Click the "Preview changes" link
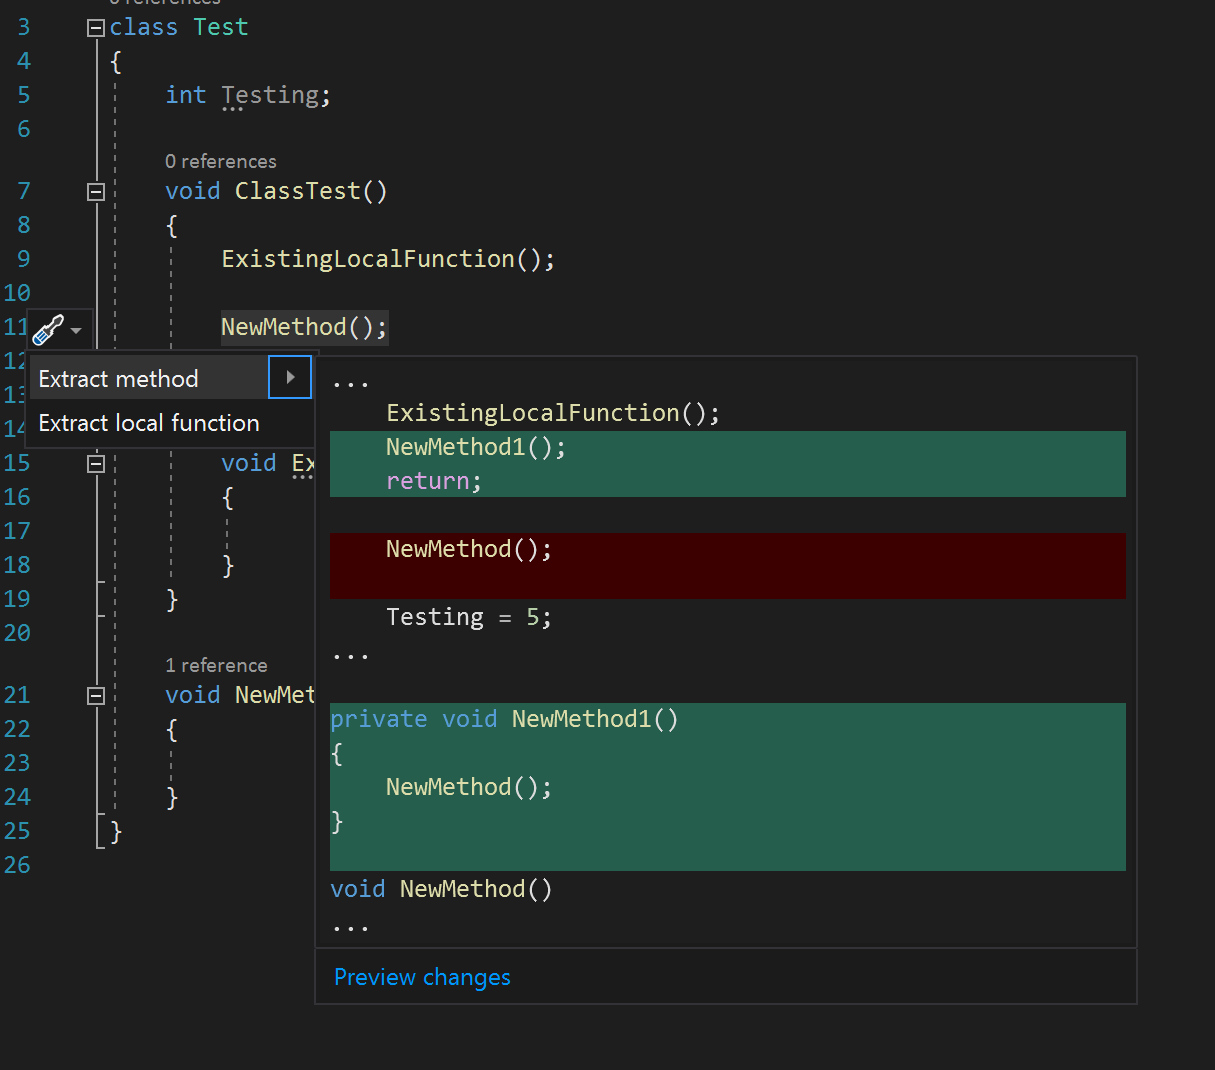 (421, 977)
